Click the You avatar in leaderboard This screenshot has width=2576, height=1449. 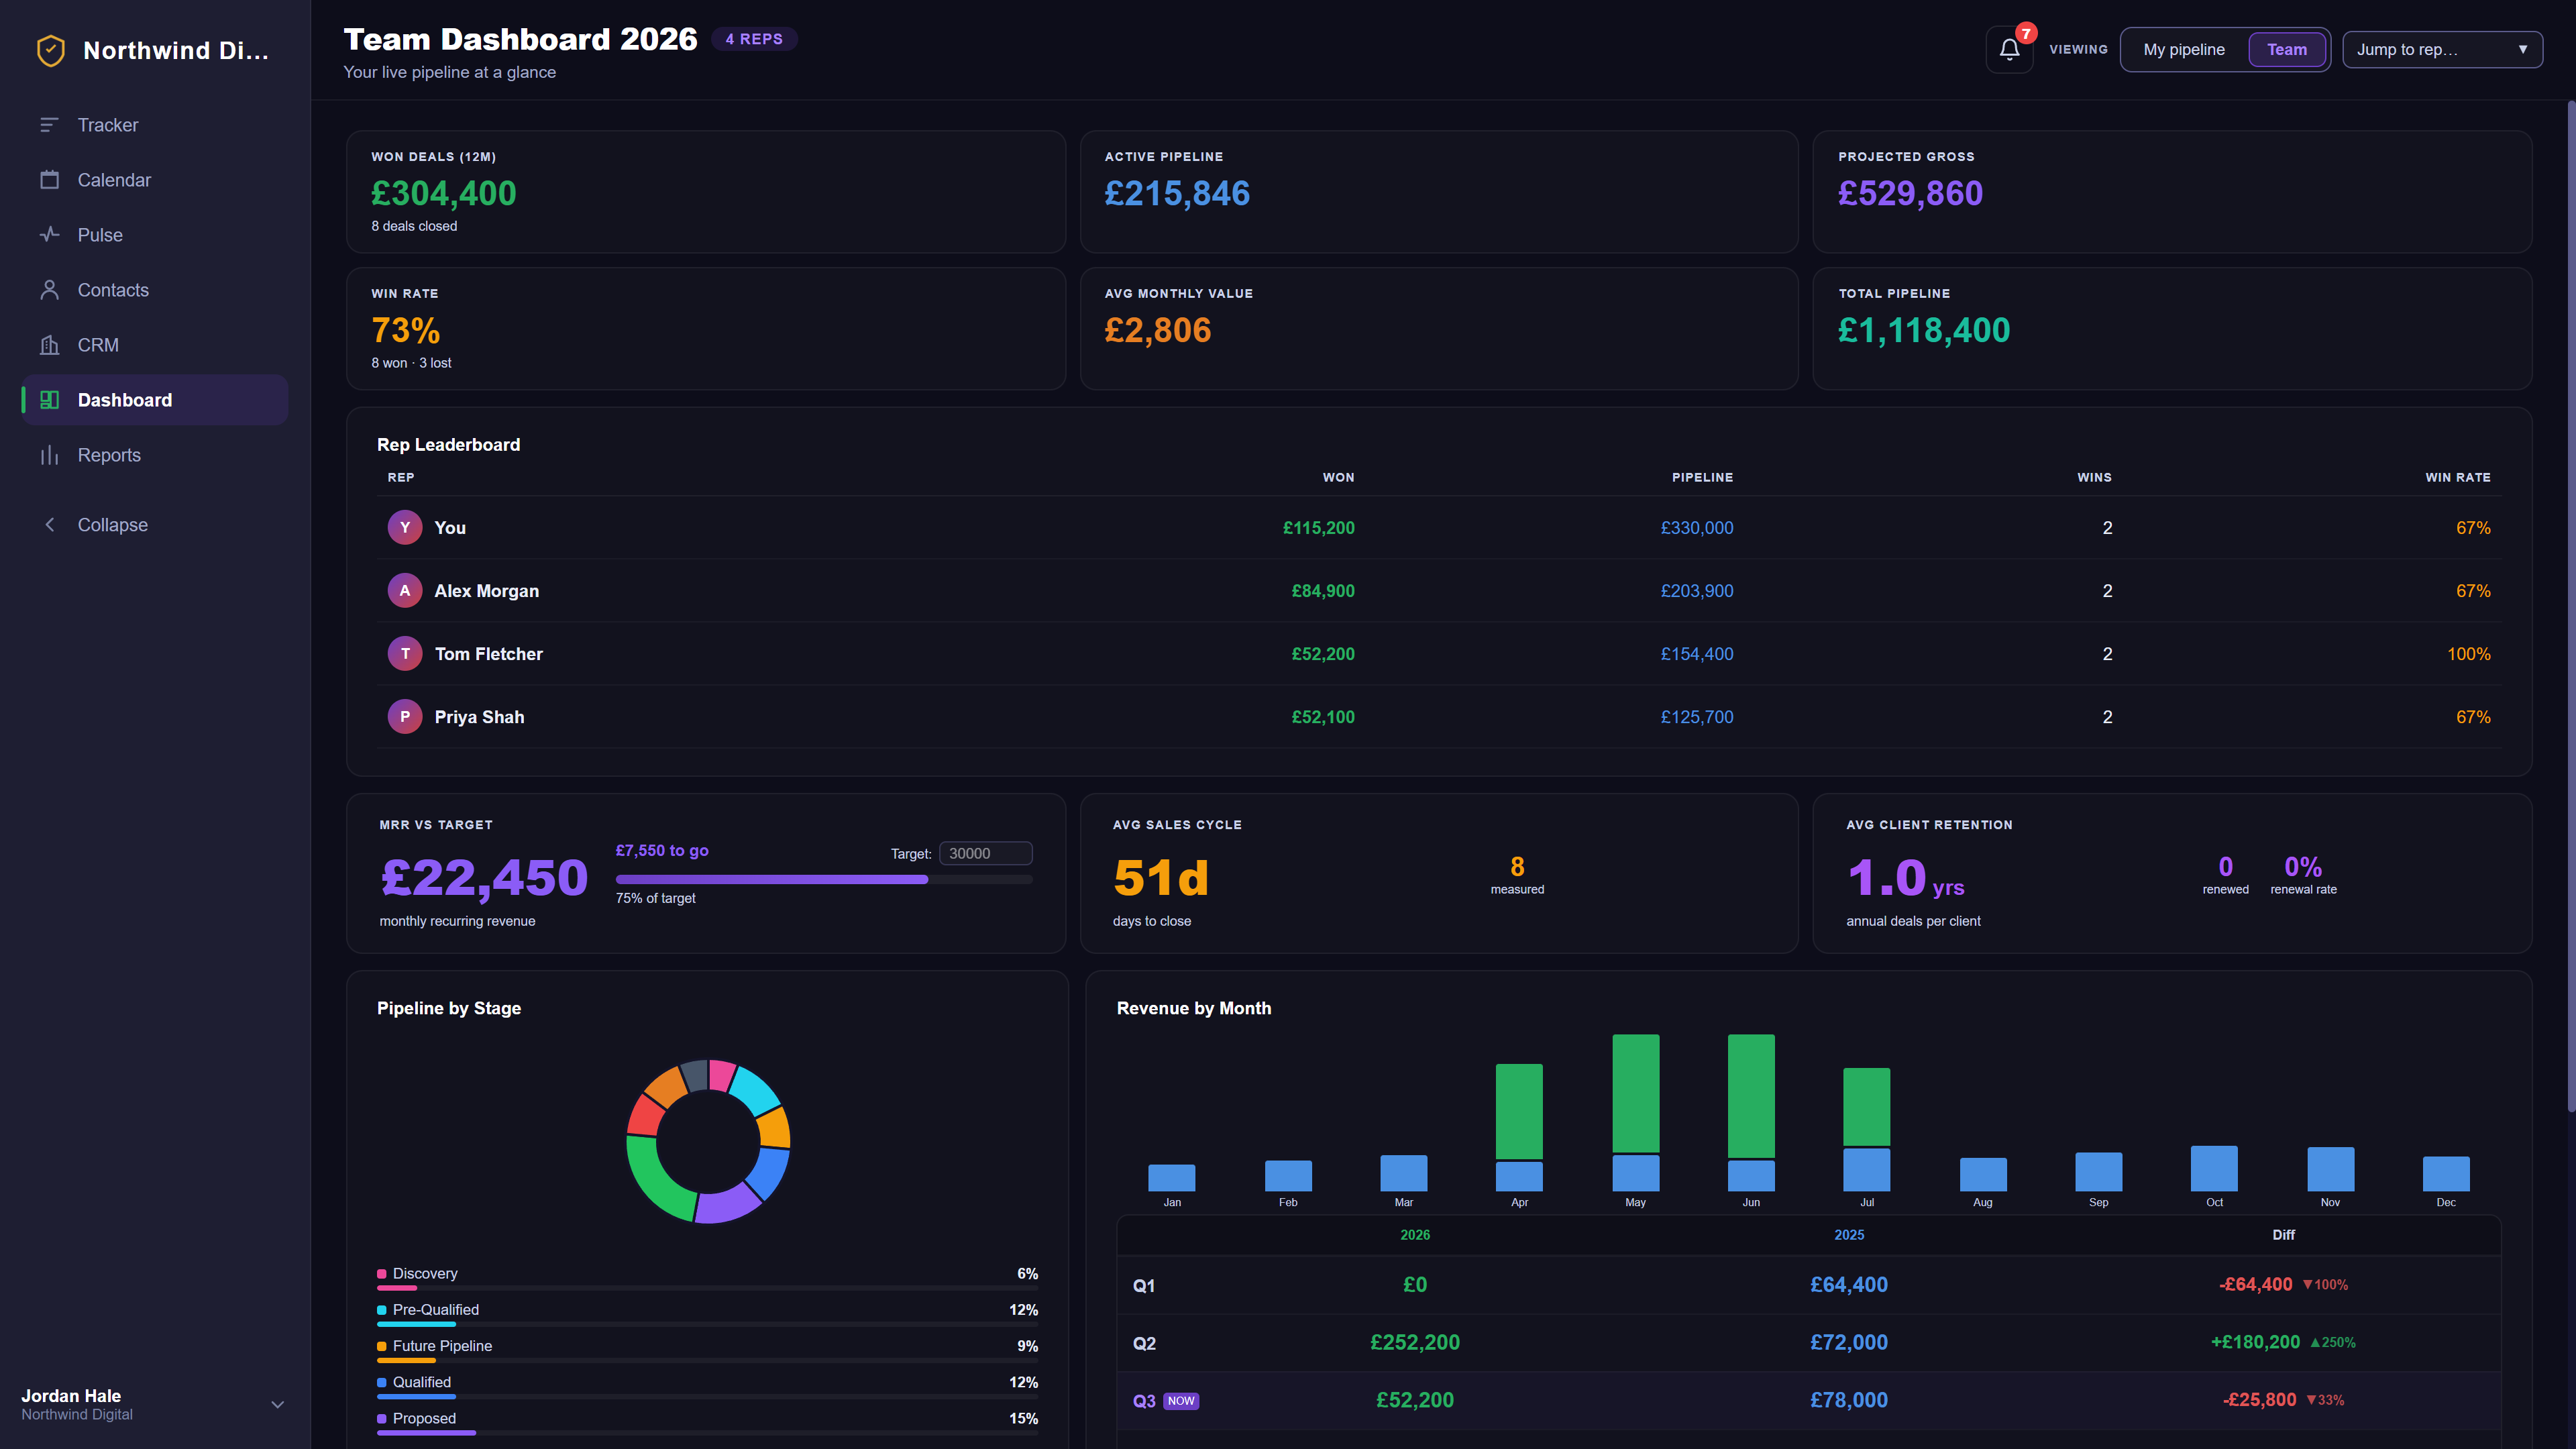(405, 527)
